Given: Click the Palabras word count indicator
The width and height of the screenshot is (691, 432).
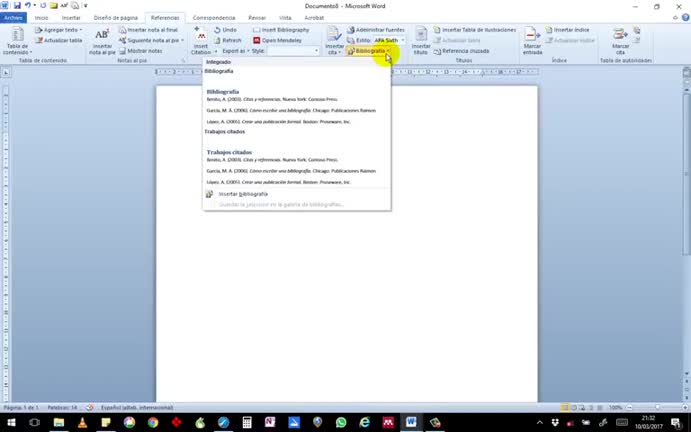Looking at the screenshot, I should 62,408.
